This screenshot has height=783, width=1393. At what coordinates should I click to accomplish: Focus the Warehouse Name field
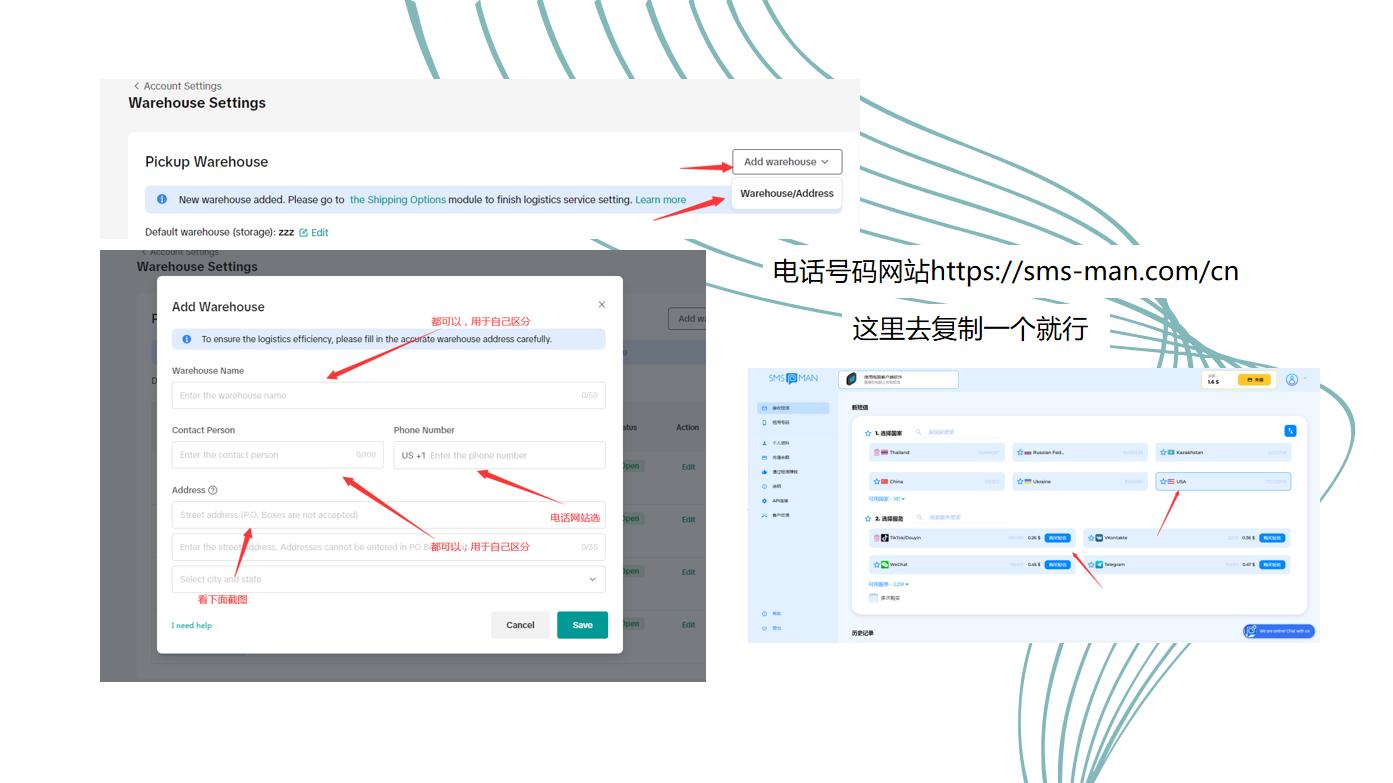[x=388, y=395]
